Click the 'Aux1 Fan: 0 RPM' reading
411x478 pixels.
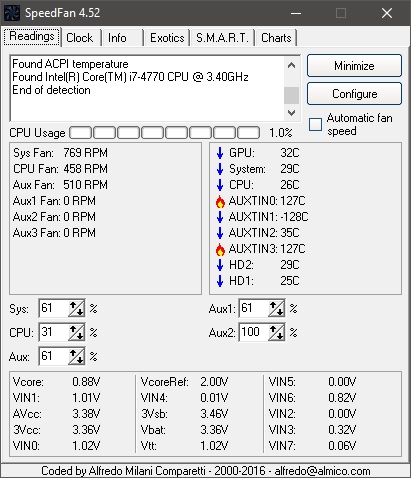click(54, 201)
